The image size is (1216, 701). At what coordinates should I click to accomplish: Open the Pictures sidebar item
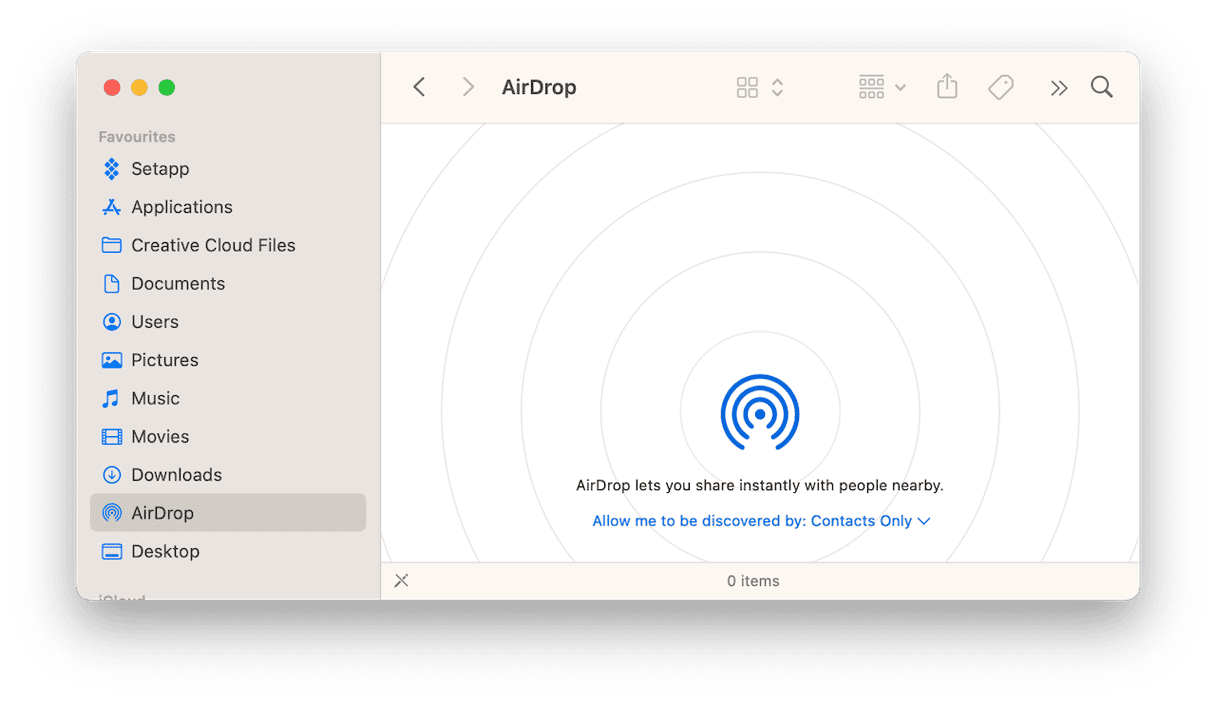click(x=164, y=360)
